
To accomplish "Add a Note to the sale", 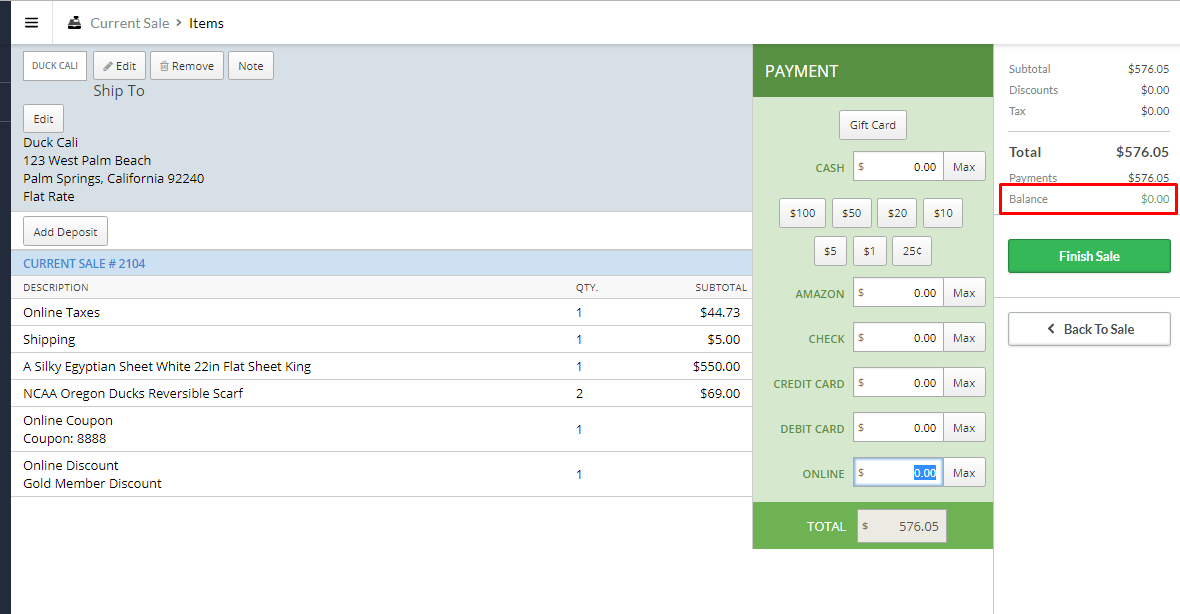I will coord(251,65).
